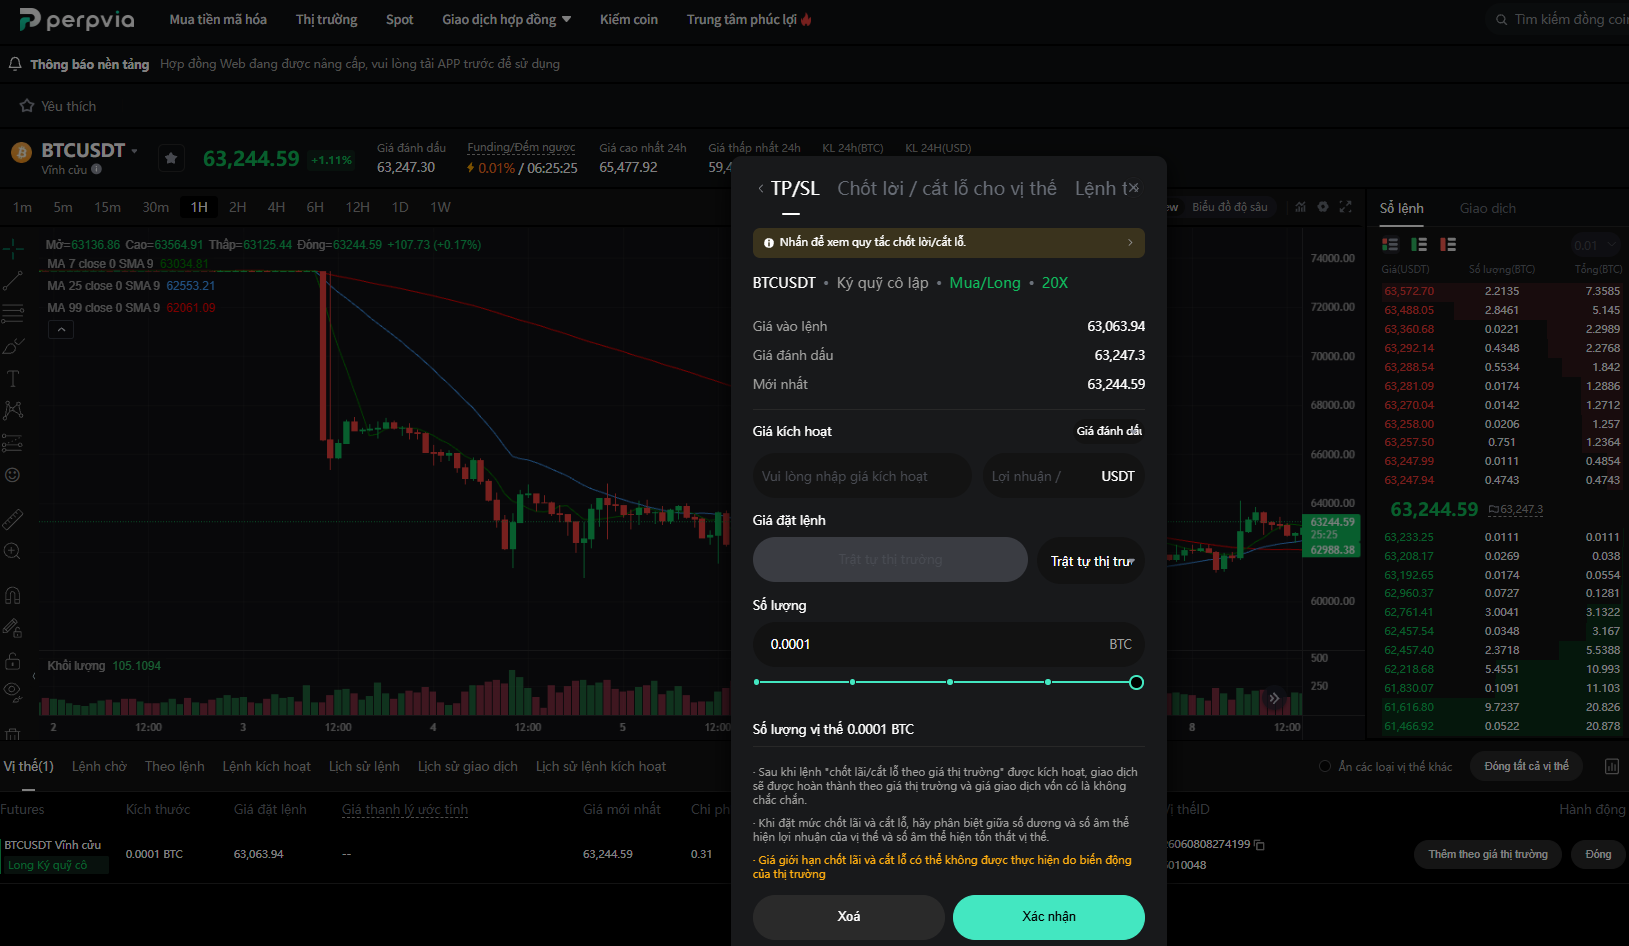Open the Spot menu item

[x=399, y=19]
